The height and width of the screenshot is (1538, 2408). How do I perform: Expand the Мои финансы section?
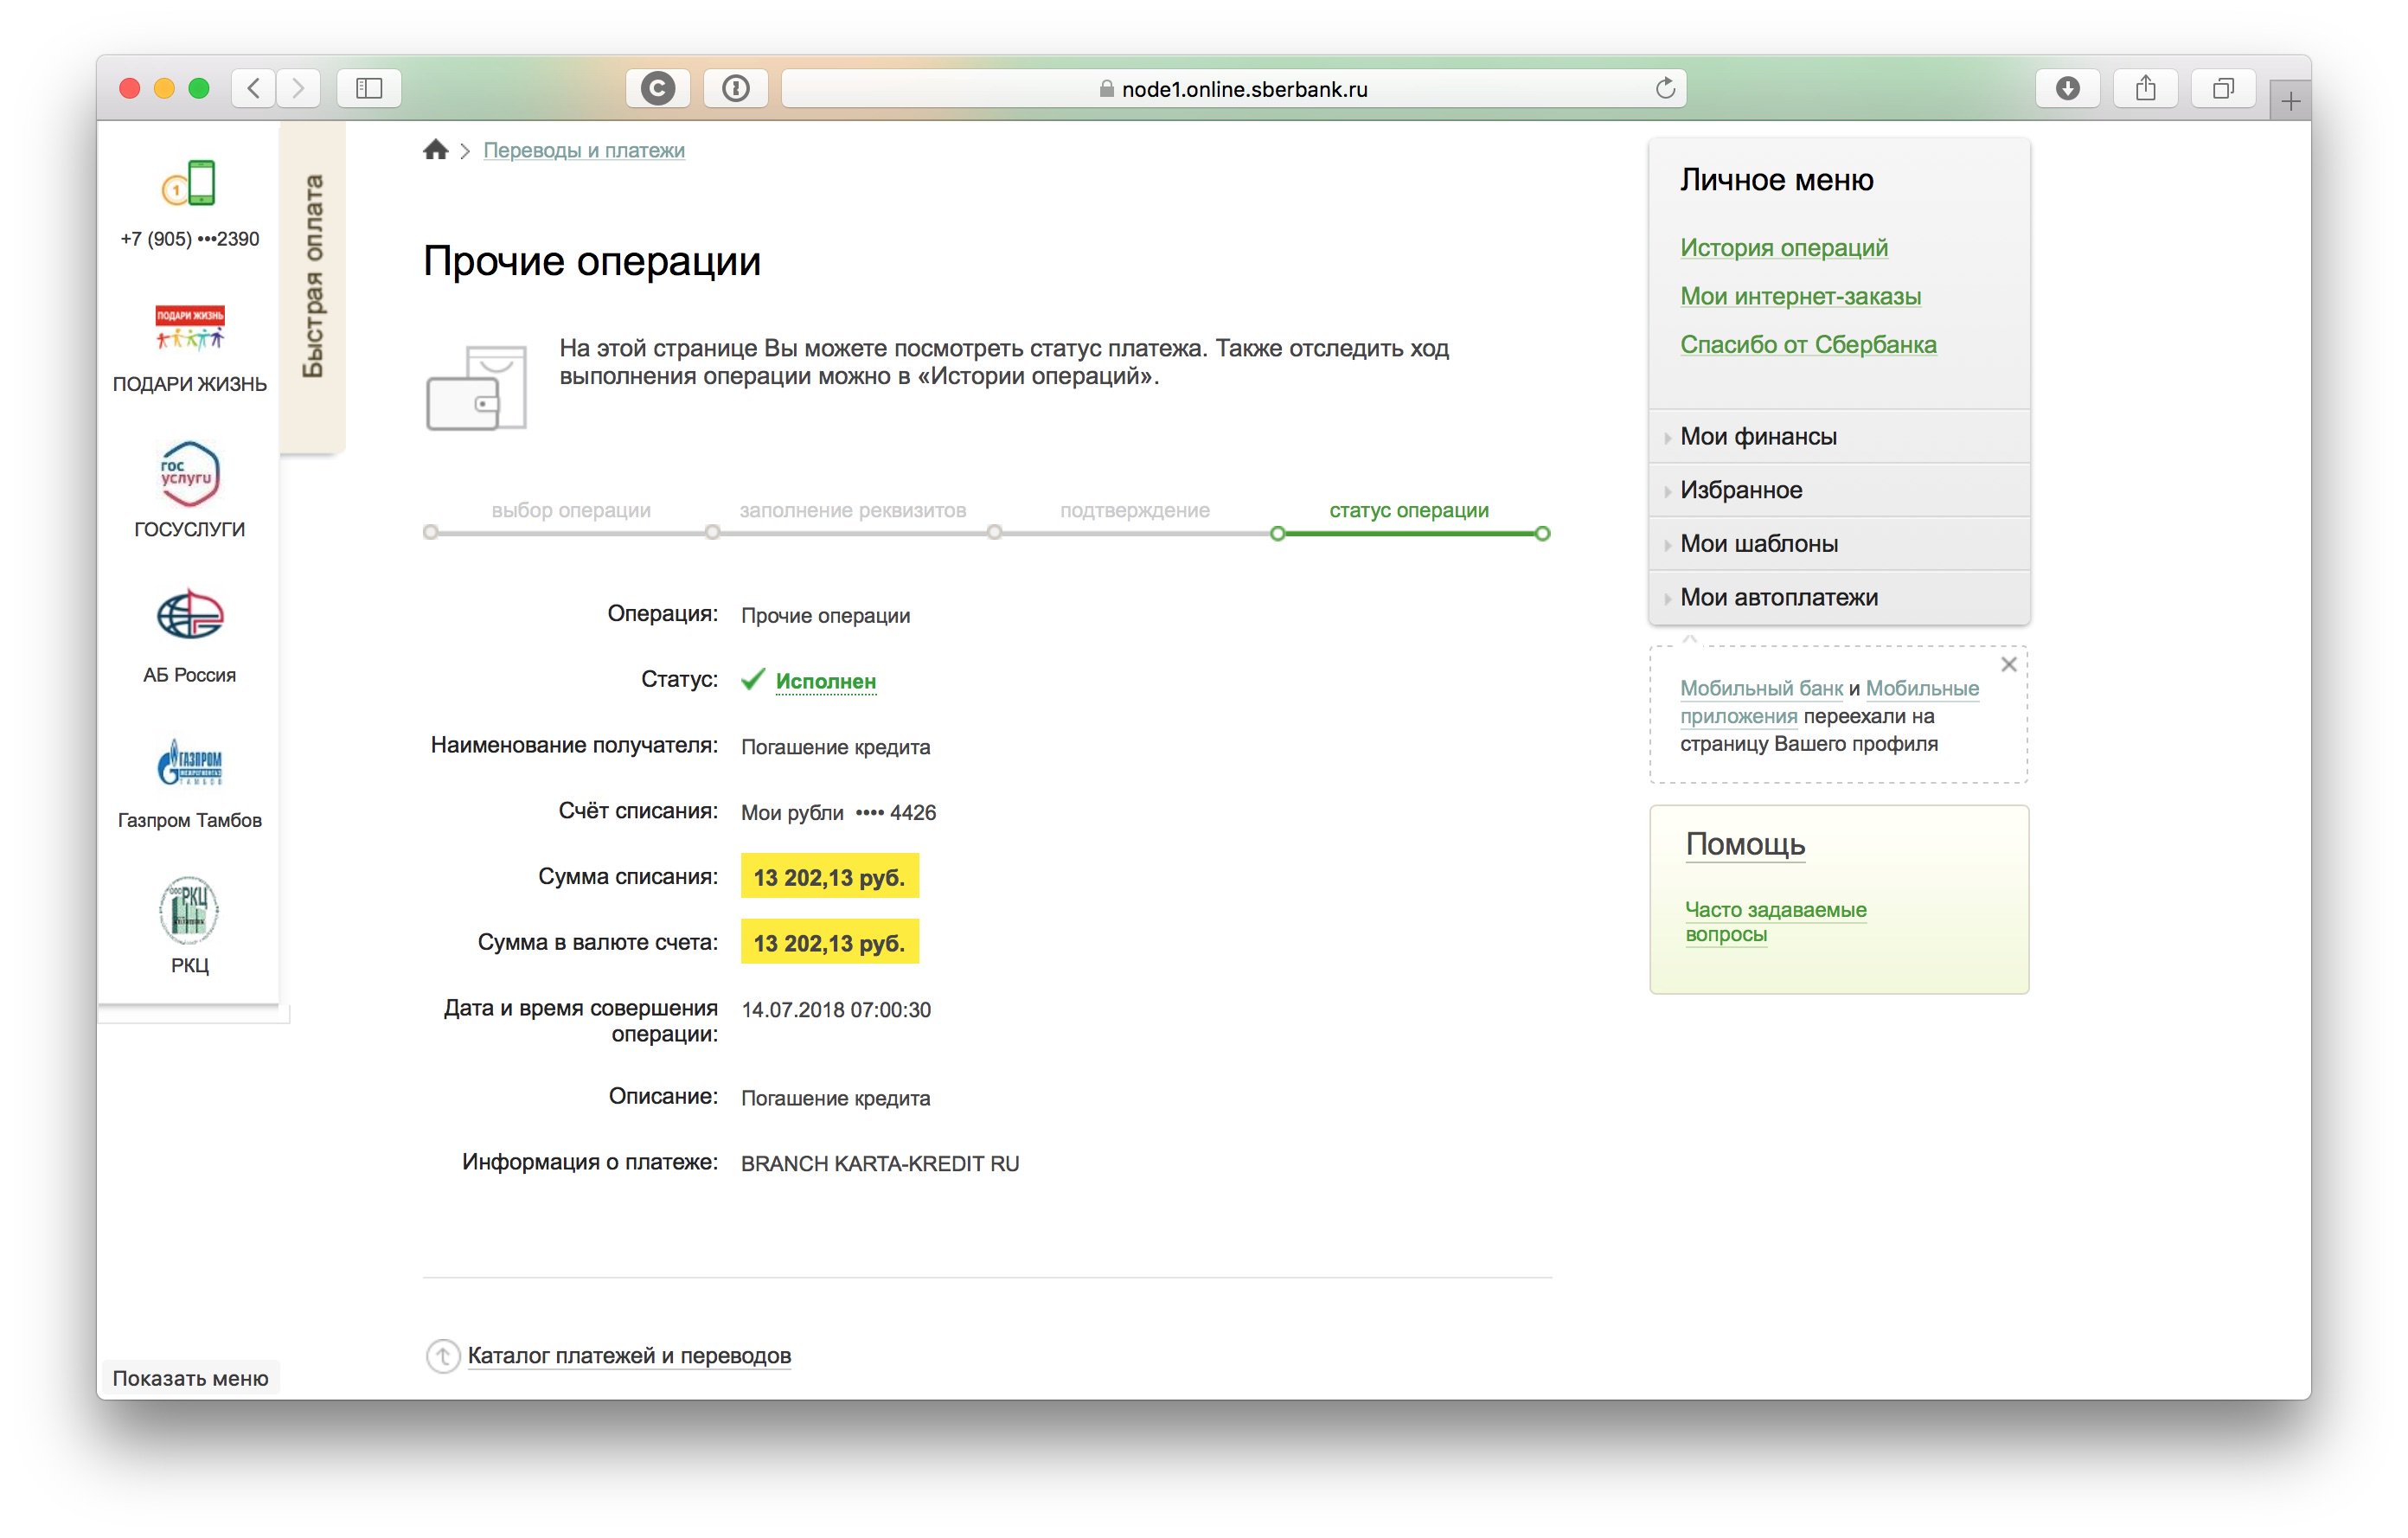(x=1838, y=436)
